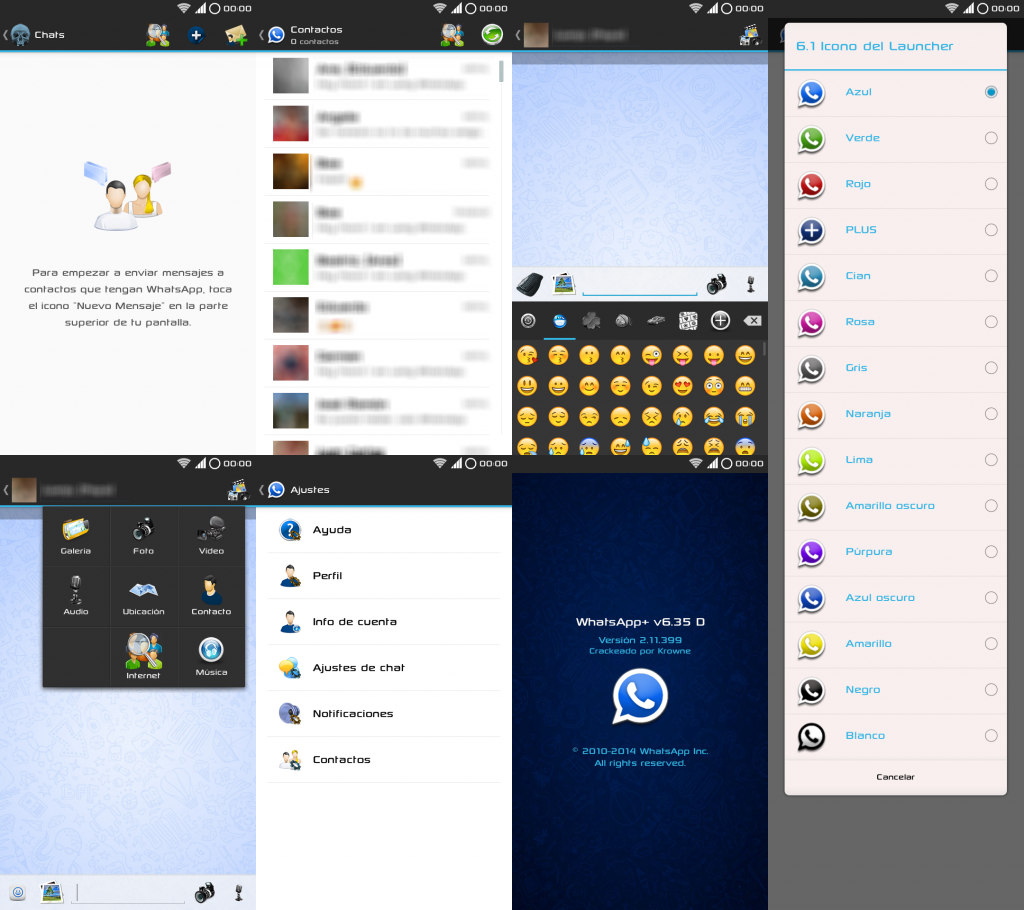
Task: Refresh contacts with the green circular arrow
Action: point(492,34)
